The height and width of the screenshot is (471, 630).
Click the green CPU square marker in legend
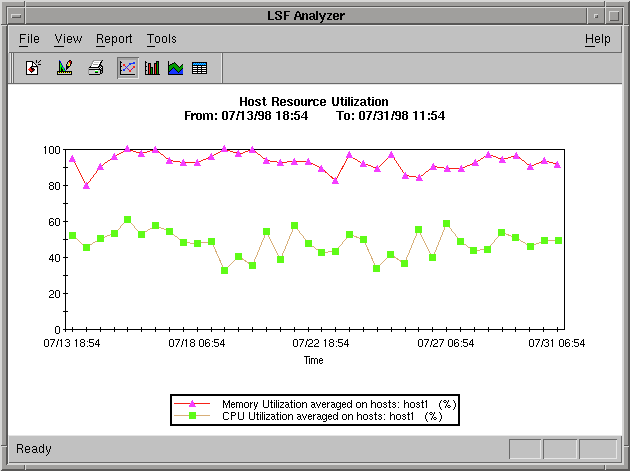point(192,416)
